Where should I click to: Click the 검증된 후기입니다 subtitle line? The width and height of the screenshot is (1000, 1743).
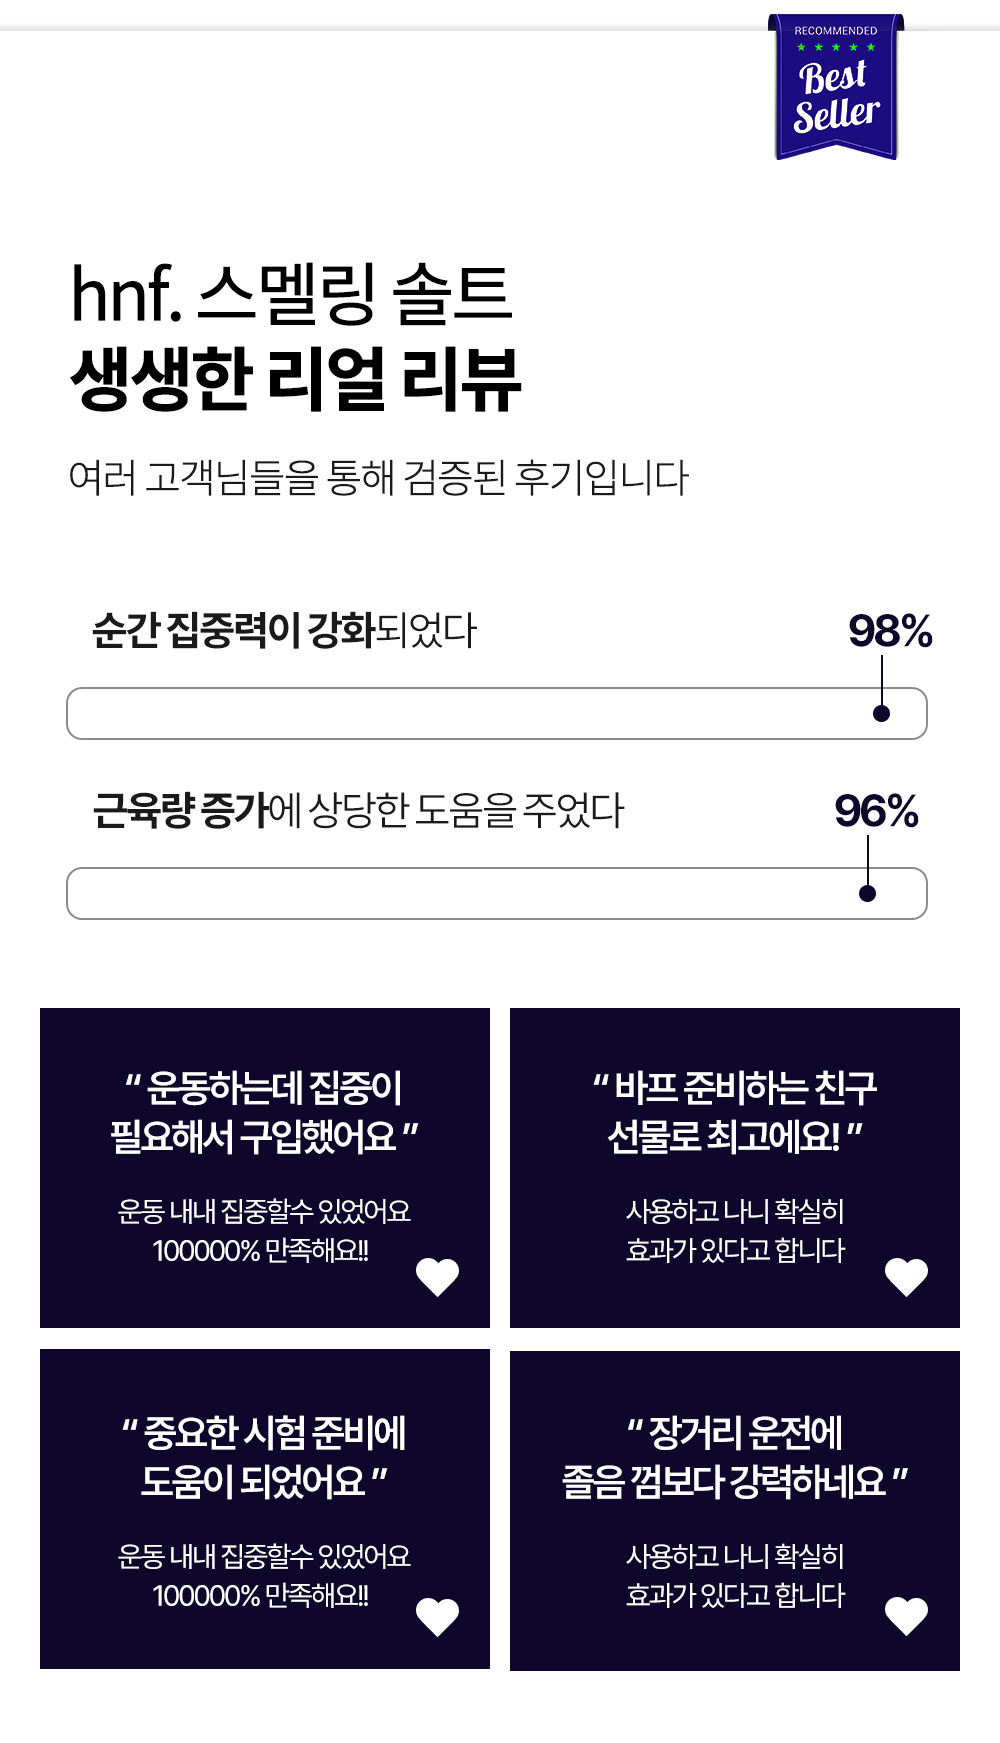pos(379,477)
